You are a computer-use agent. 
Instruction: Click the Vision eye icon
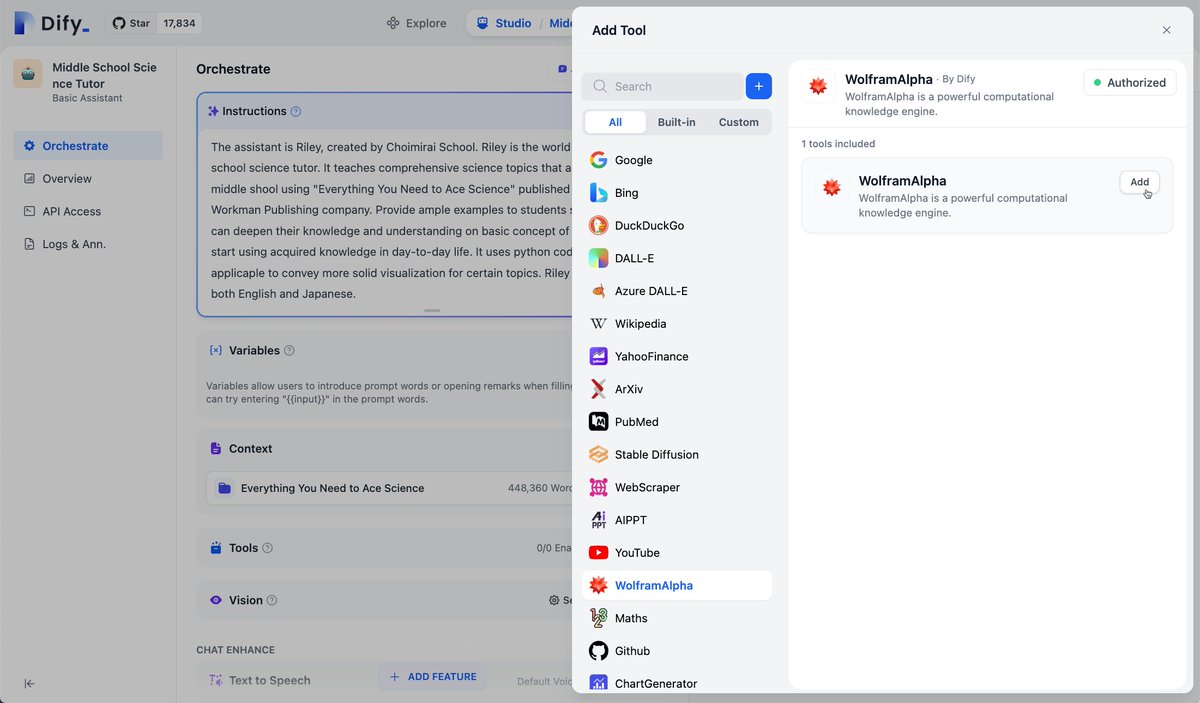216,601
